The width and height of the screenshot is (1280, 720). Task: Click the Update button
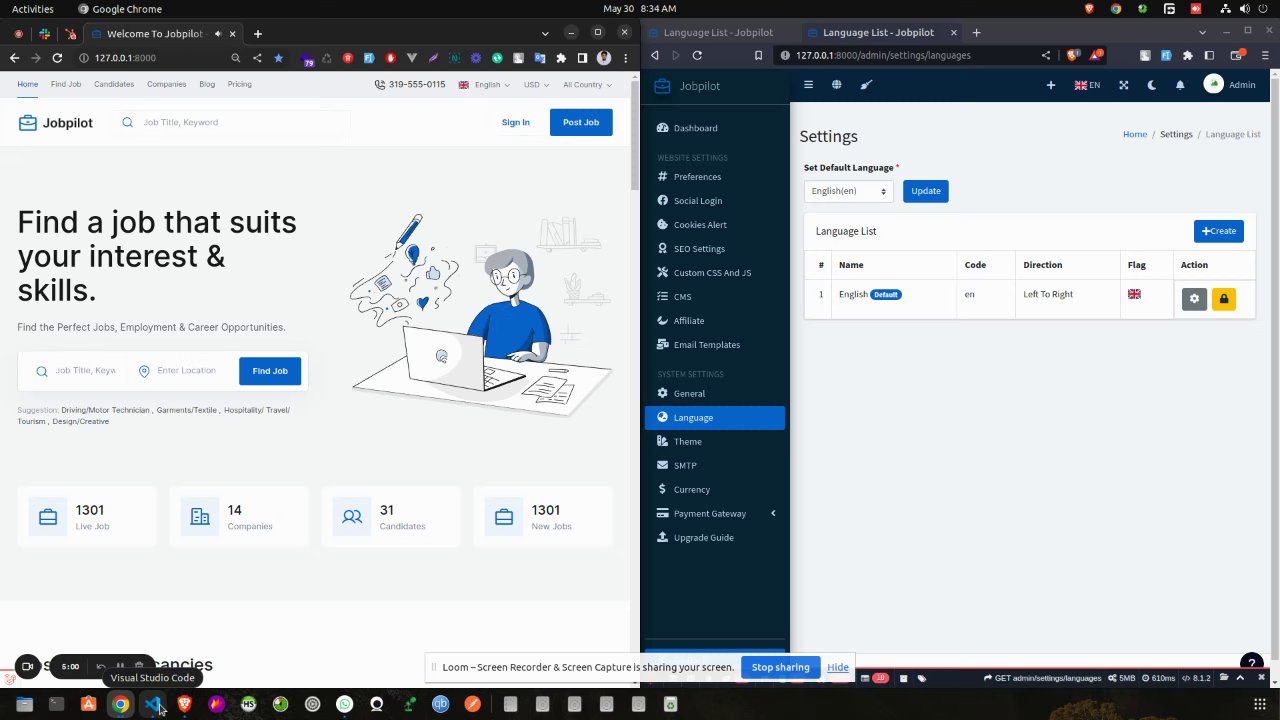[925, 191]
